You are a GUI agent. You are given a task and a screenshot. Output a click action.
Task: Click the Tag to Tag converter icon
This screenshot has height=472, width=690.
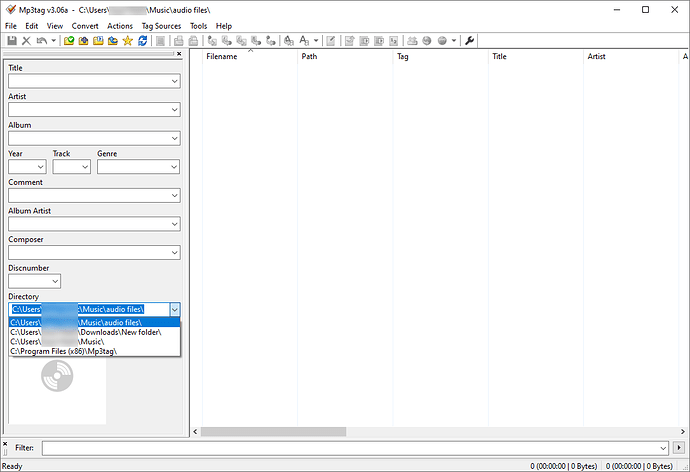(x=271, y=41)
